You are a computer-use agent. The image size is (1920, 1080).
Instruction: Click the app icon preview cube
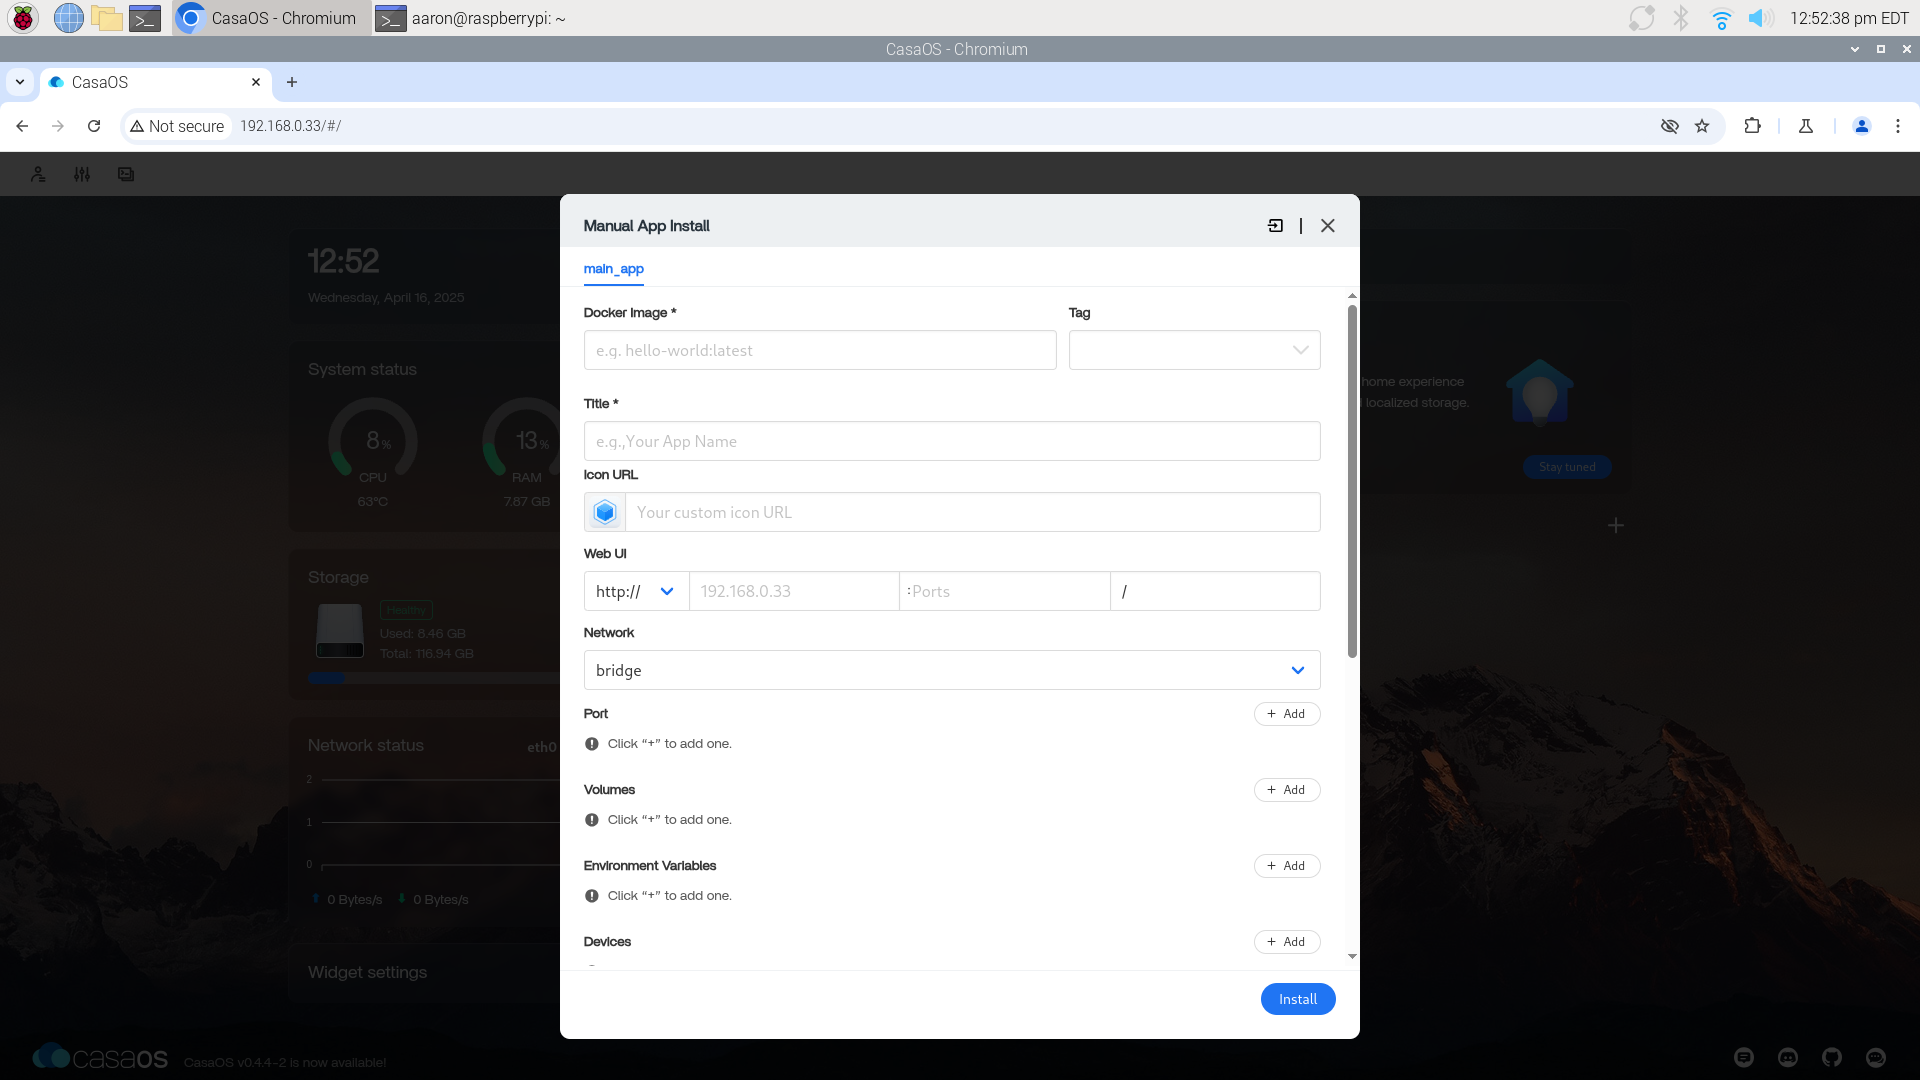pyautogui.click(x=605, y=512)
